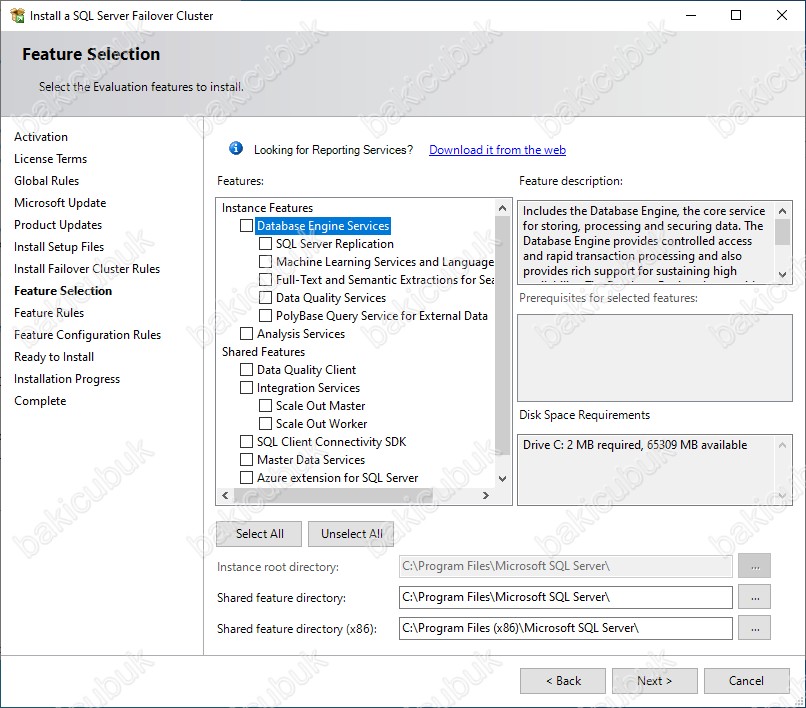Enable the Master Data Services checkbox
Image resolution: width=806 pixels, height=708 pixels.
point(247,460)
